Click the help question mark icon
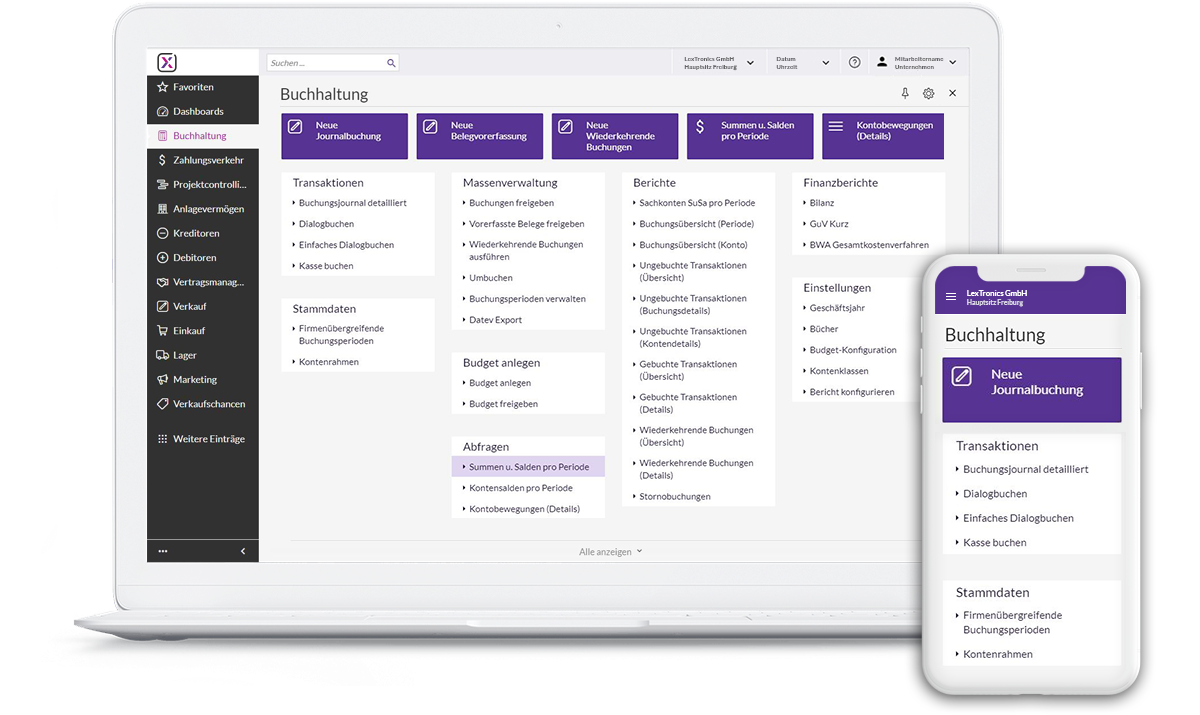This screenshot has width=1200, height=715. tap(854, 62)
